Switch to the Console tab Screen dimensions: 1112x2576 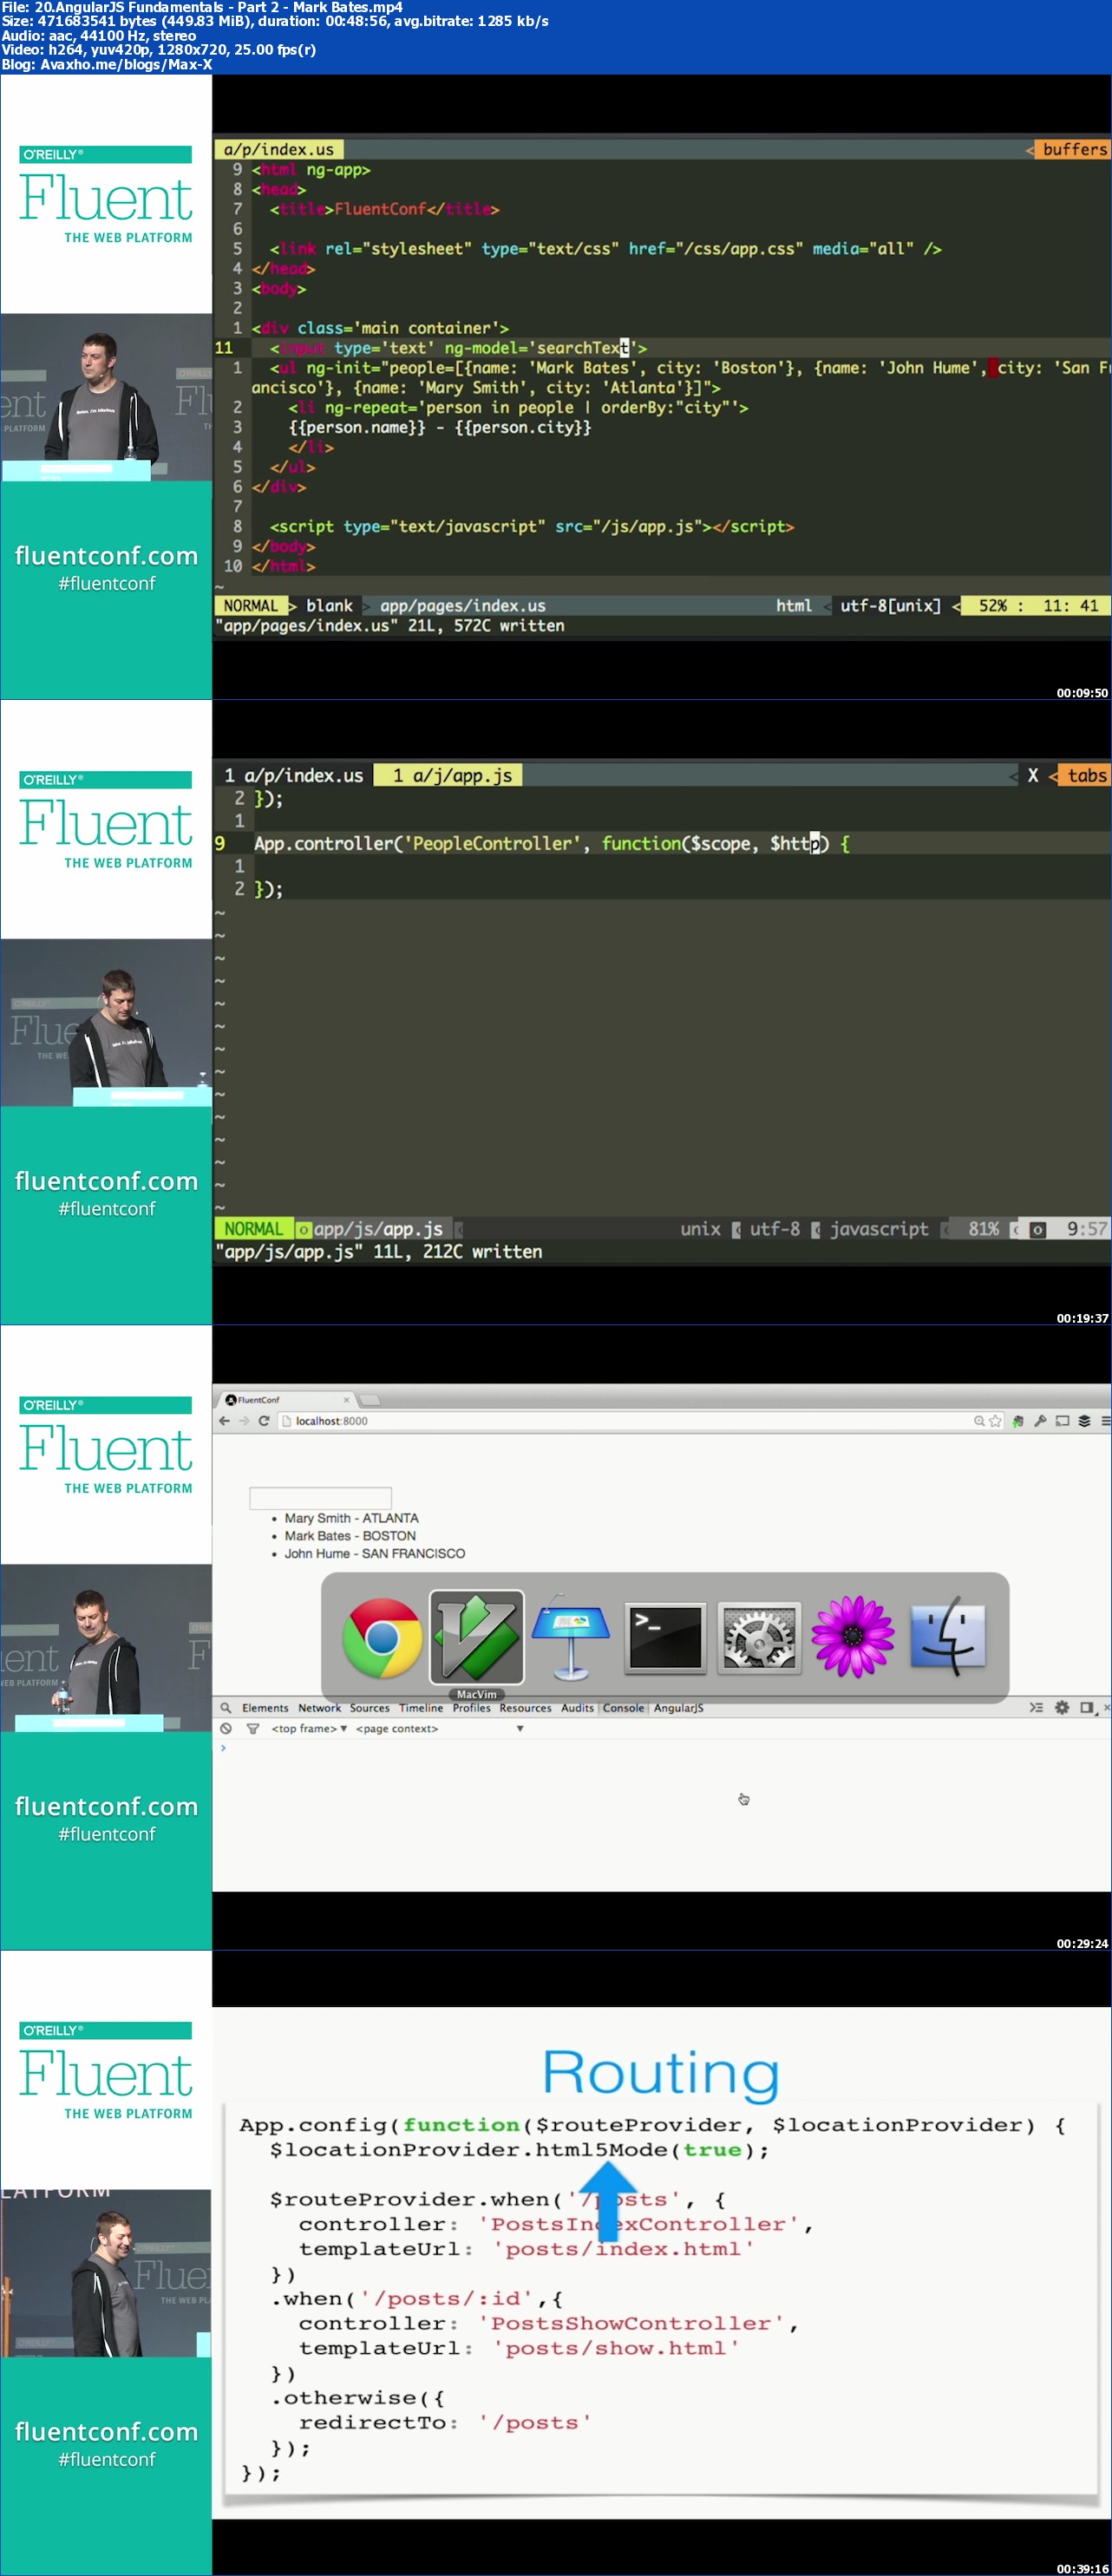tap(623, 1708)
